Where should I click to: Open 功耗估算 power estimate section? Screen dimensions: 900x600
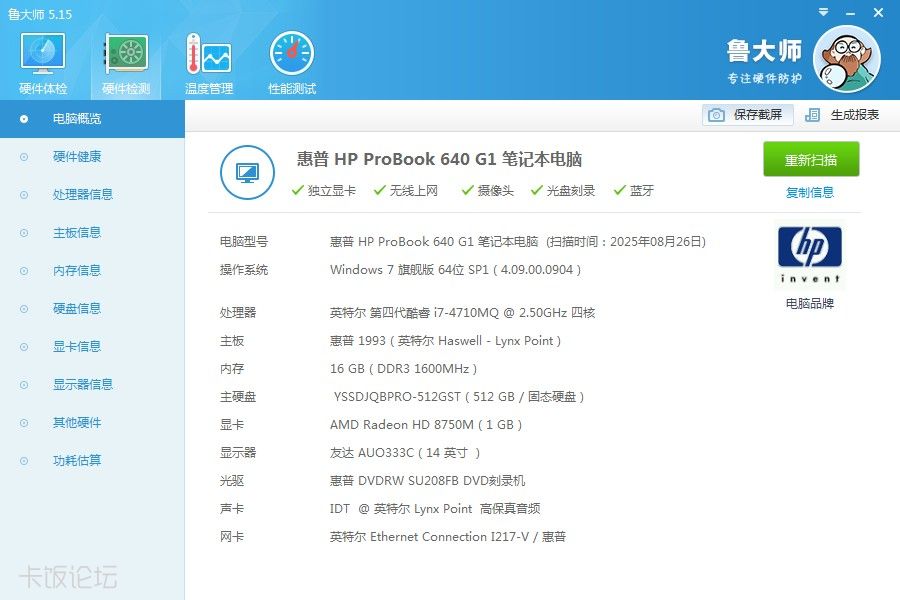click(77, 461)
